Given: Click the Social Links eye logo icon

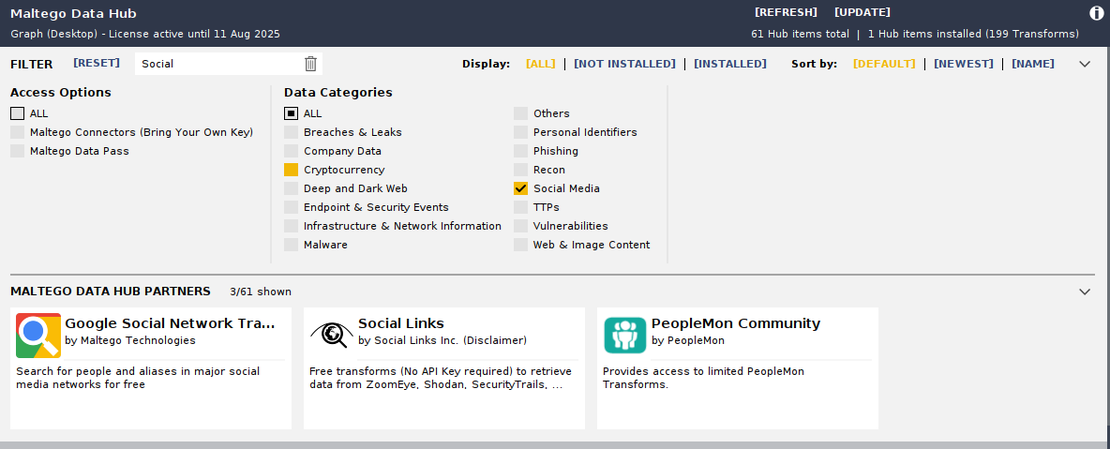Looking at the screenshot, I should (x=331, y=335).
